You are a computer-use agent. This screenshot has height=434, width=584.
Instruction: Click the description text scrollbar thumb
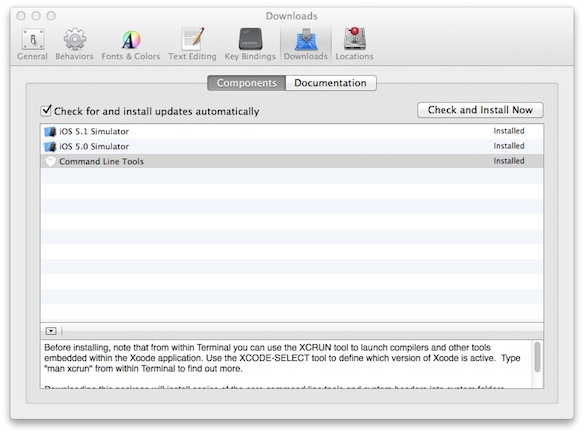[537, 357]
